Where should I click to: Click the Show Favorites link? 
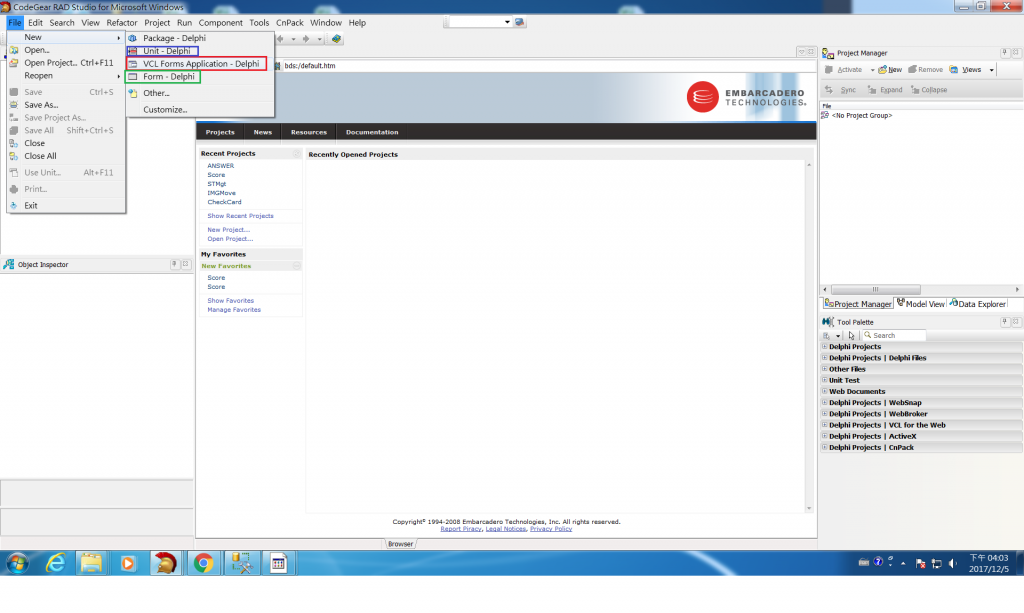click(231, 301)
